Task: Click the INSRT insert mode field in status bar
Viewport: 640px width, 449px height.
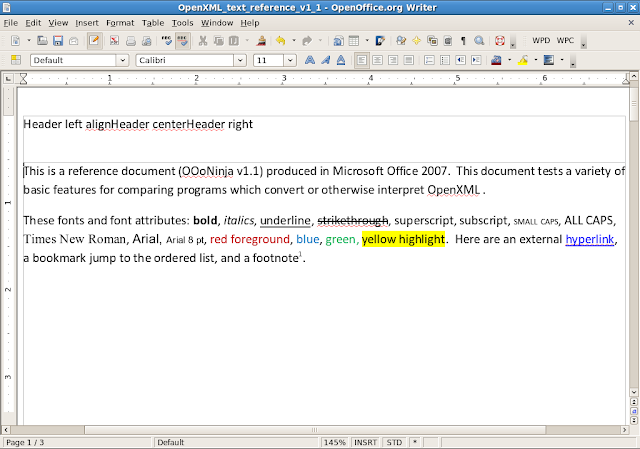Action: click(367, 442)
